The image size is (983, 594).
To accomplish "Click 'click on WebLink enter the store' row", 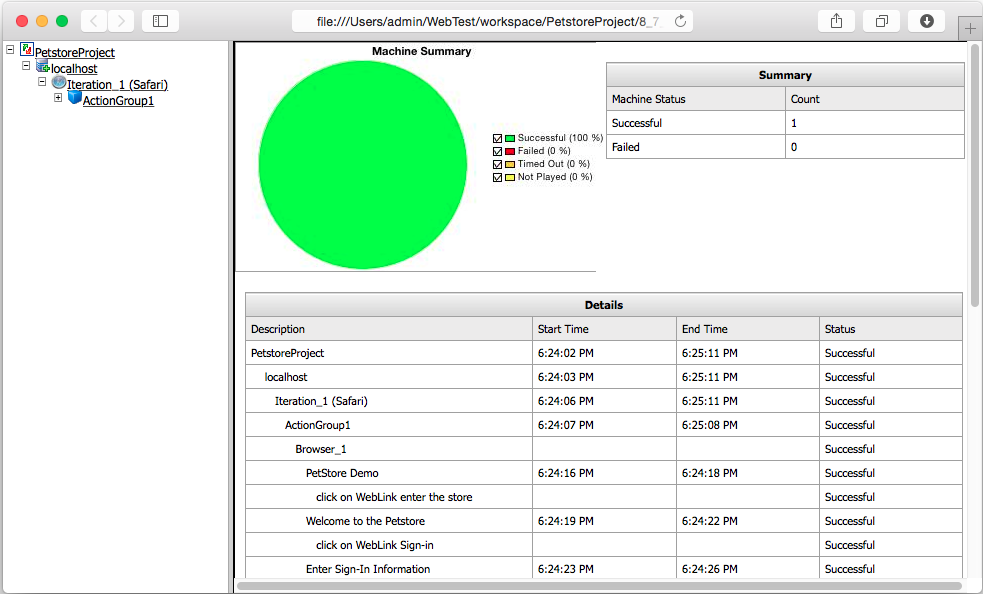I will tap(604, 497).
